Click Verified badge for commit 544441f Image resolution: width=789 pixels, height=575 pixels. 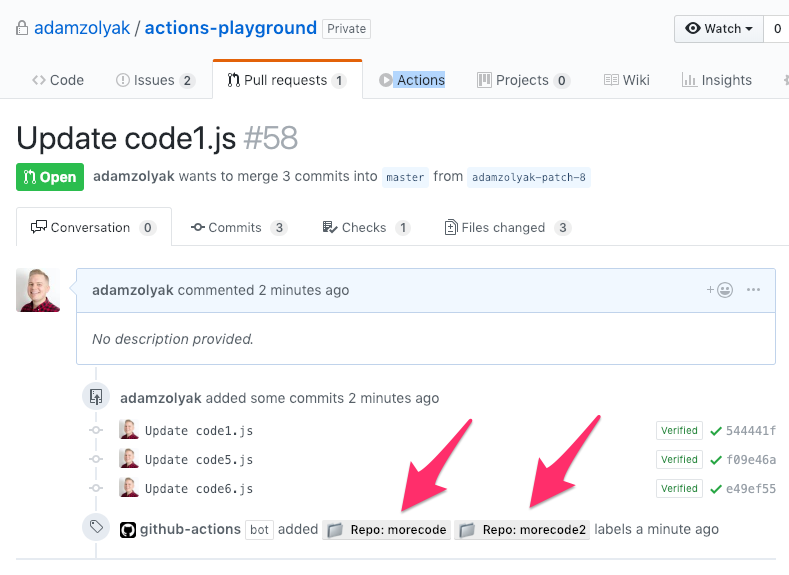click(x=679, y=431)
